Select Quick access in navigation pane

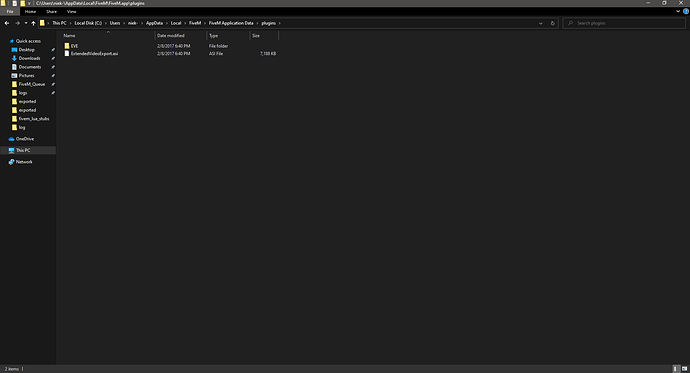tap(28, 41)
